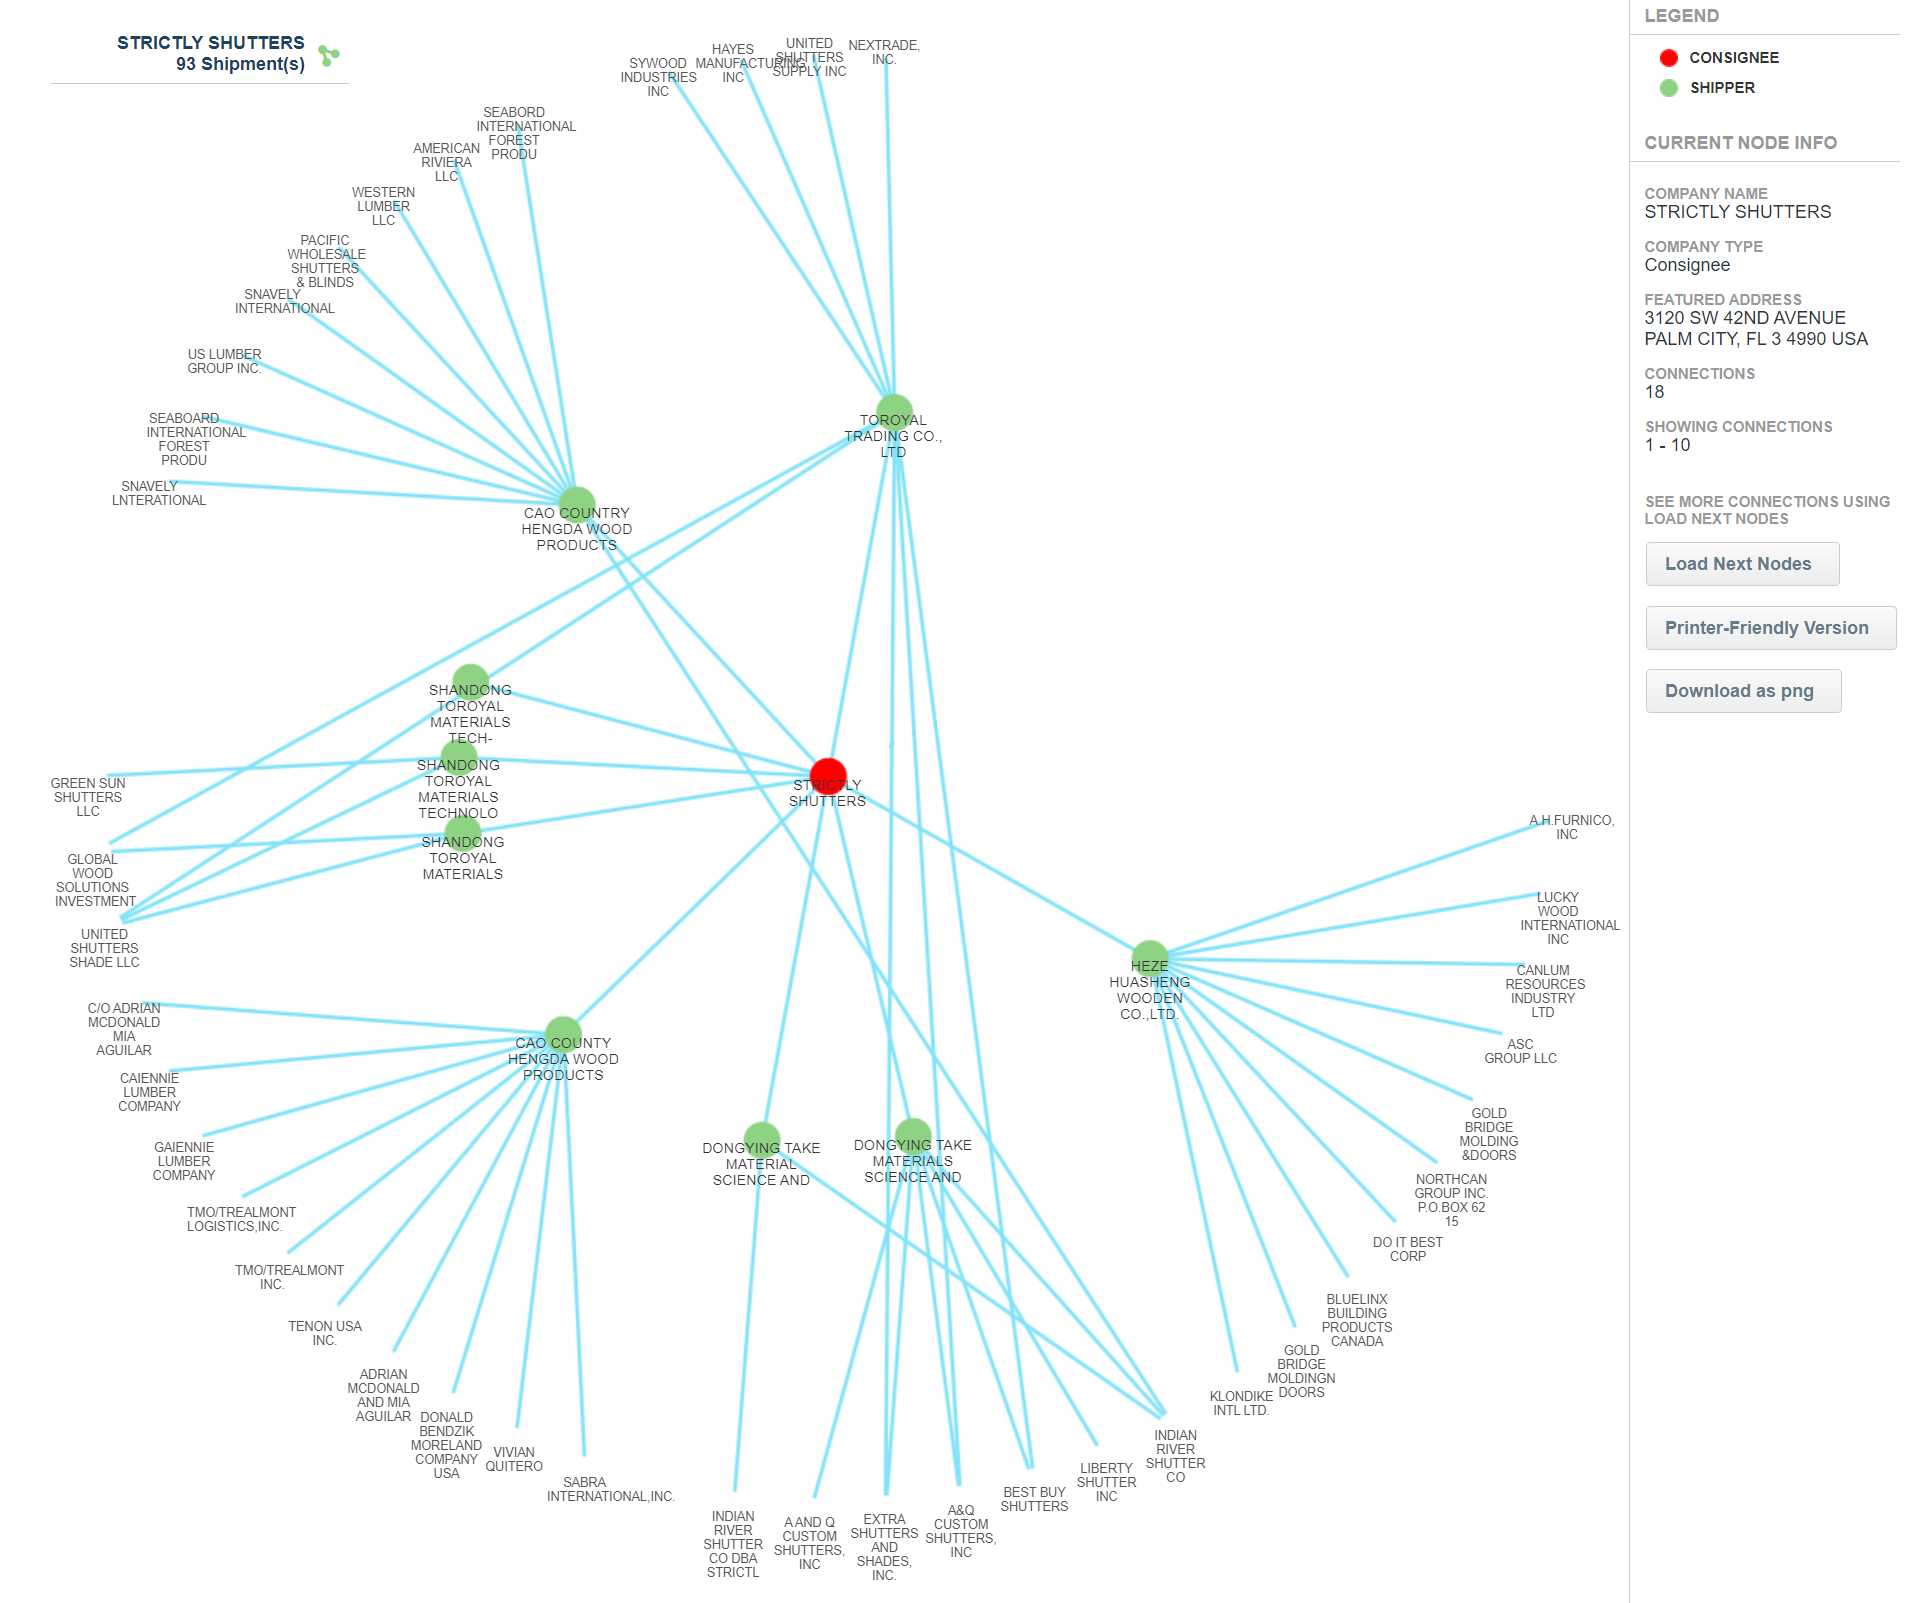Viewport: 1920px width, 1603px height.
Task: Click the TMO/TREALMONT LOGISTICS,INC. label
Action: click(240, 1219)
